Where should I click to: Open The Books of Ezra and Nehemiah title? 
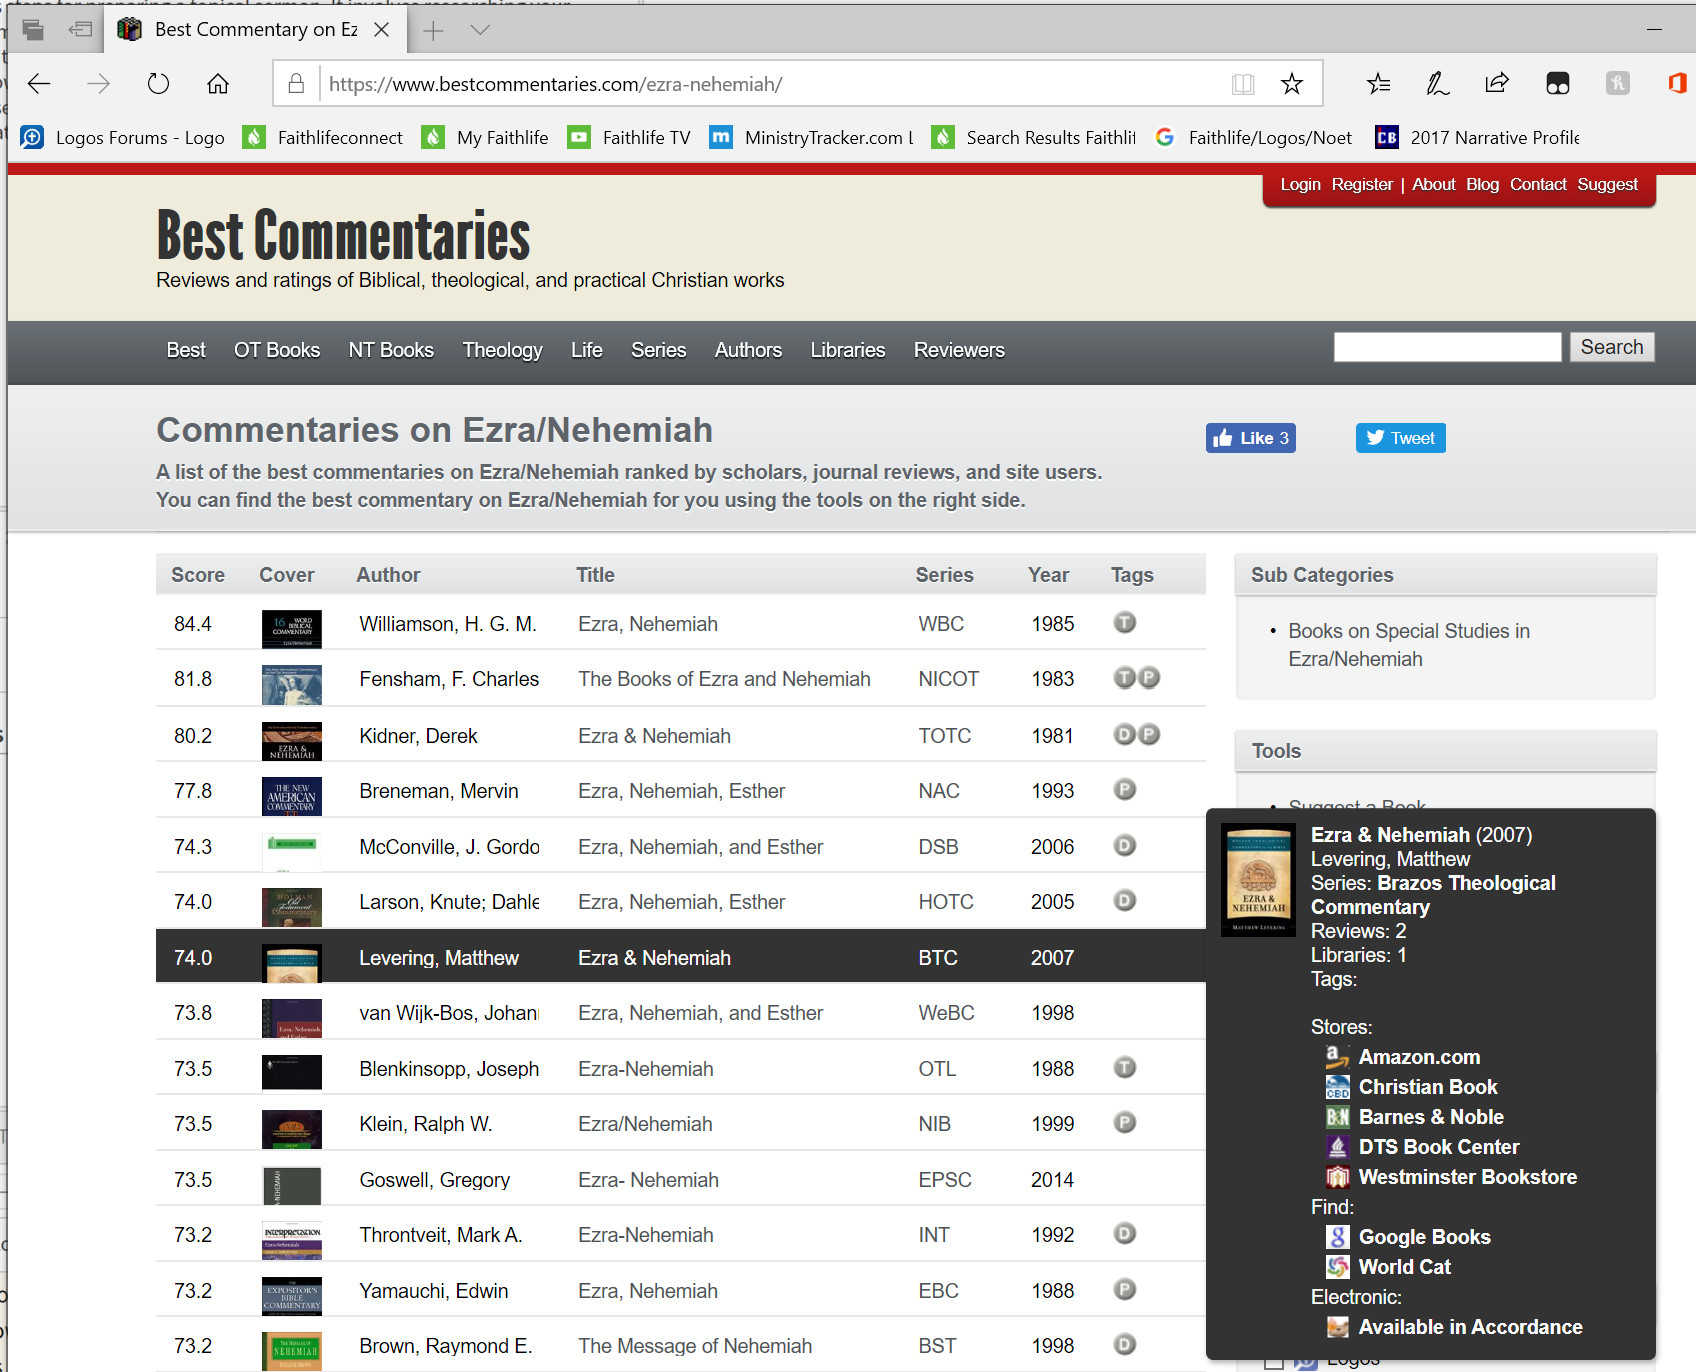coord(724,679)
